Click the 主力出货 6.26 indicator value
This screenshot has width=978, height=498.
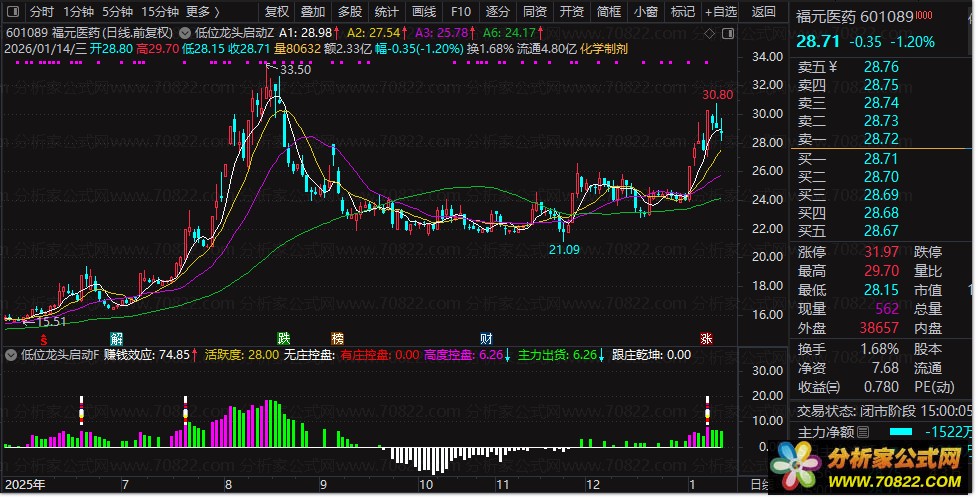point(559,355)
